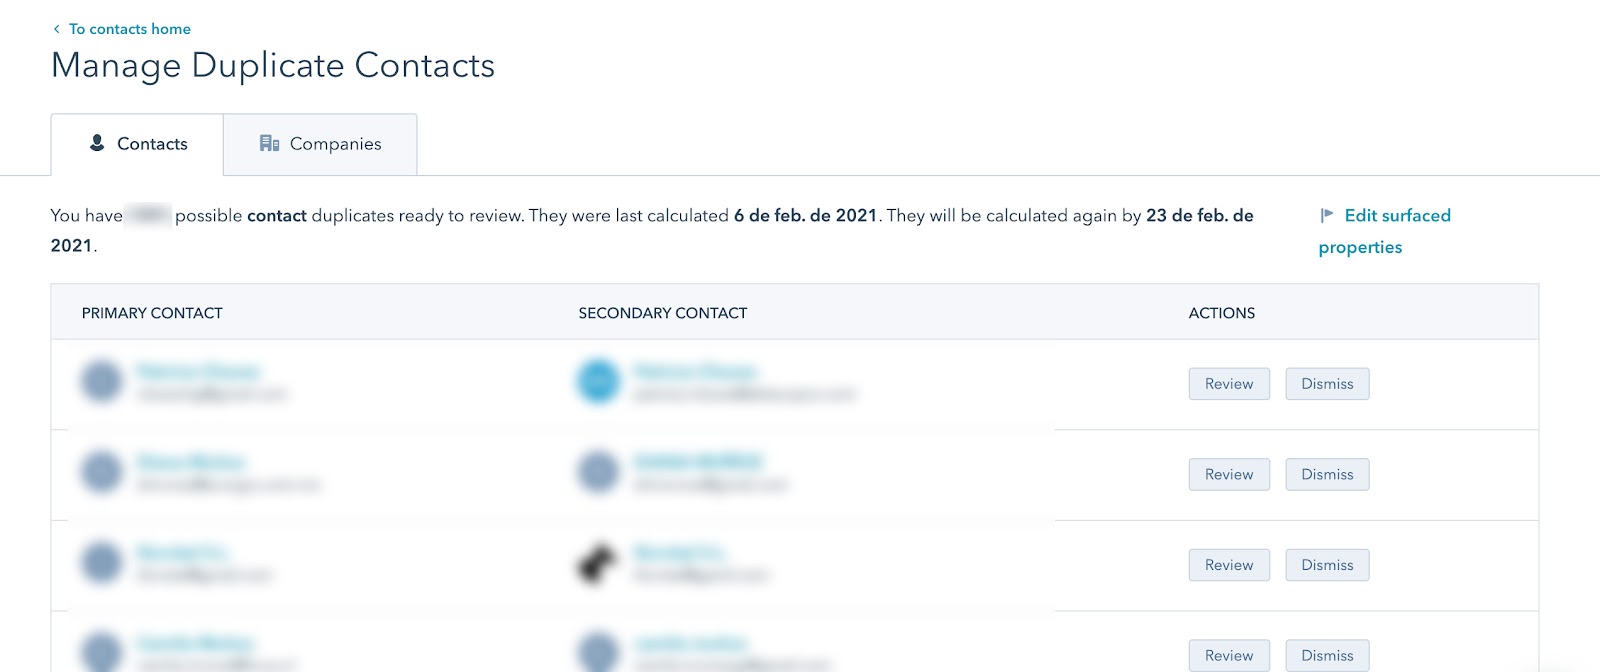Open the To contacts home link
1600x672 pixels.
[130, 29]
